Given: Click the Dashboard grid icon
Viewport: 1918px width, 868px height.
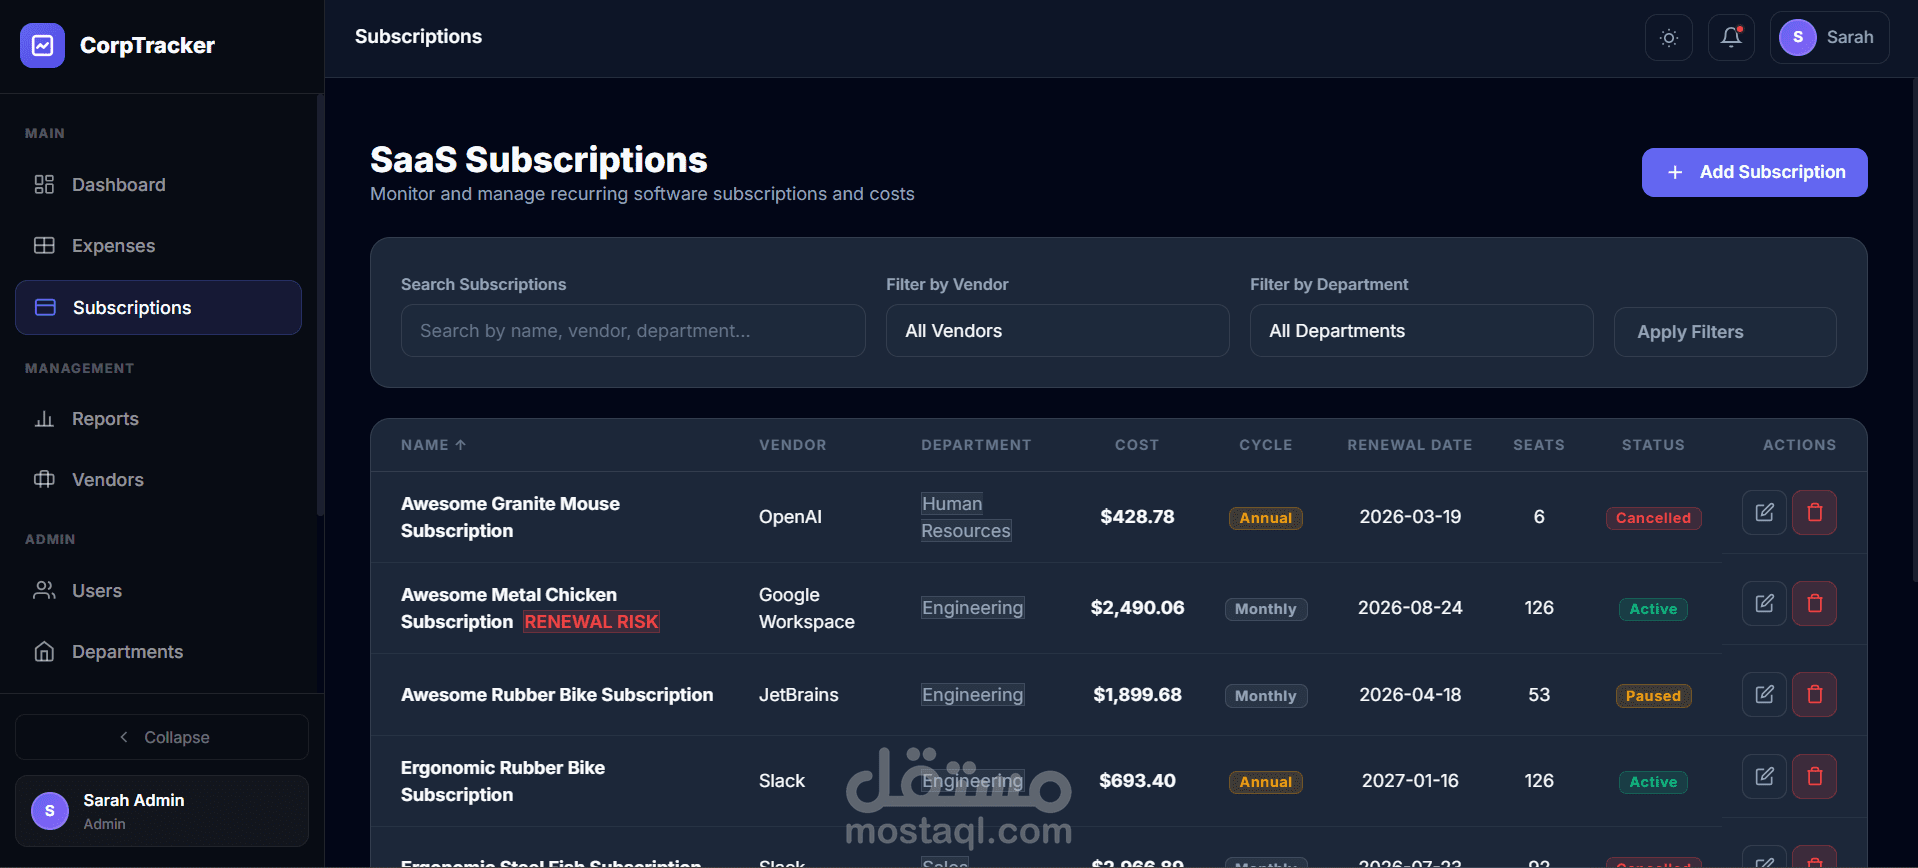Looking at the screenshot, I should [x=44, y=185].
